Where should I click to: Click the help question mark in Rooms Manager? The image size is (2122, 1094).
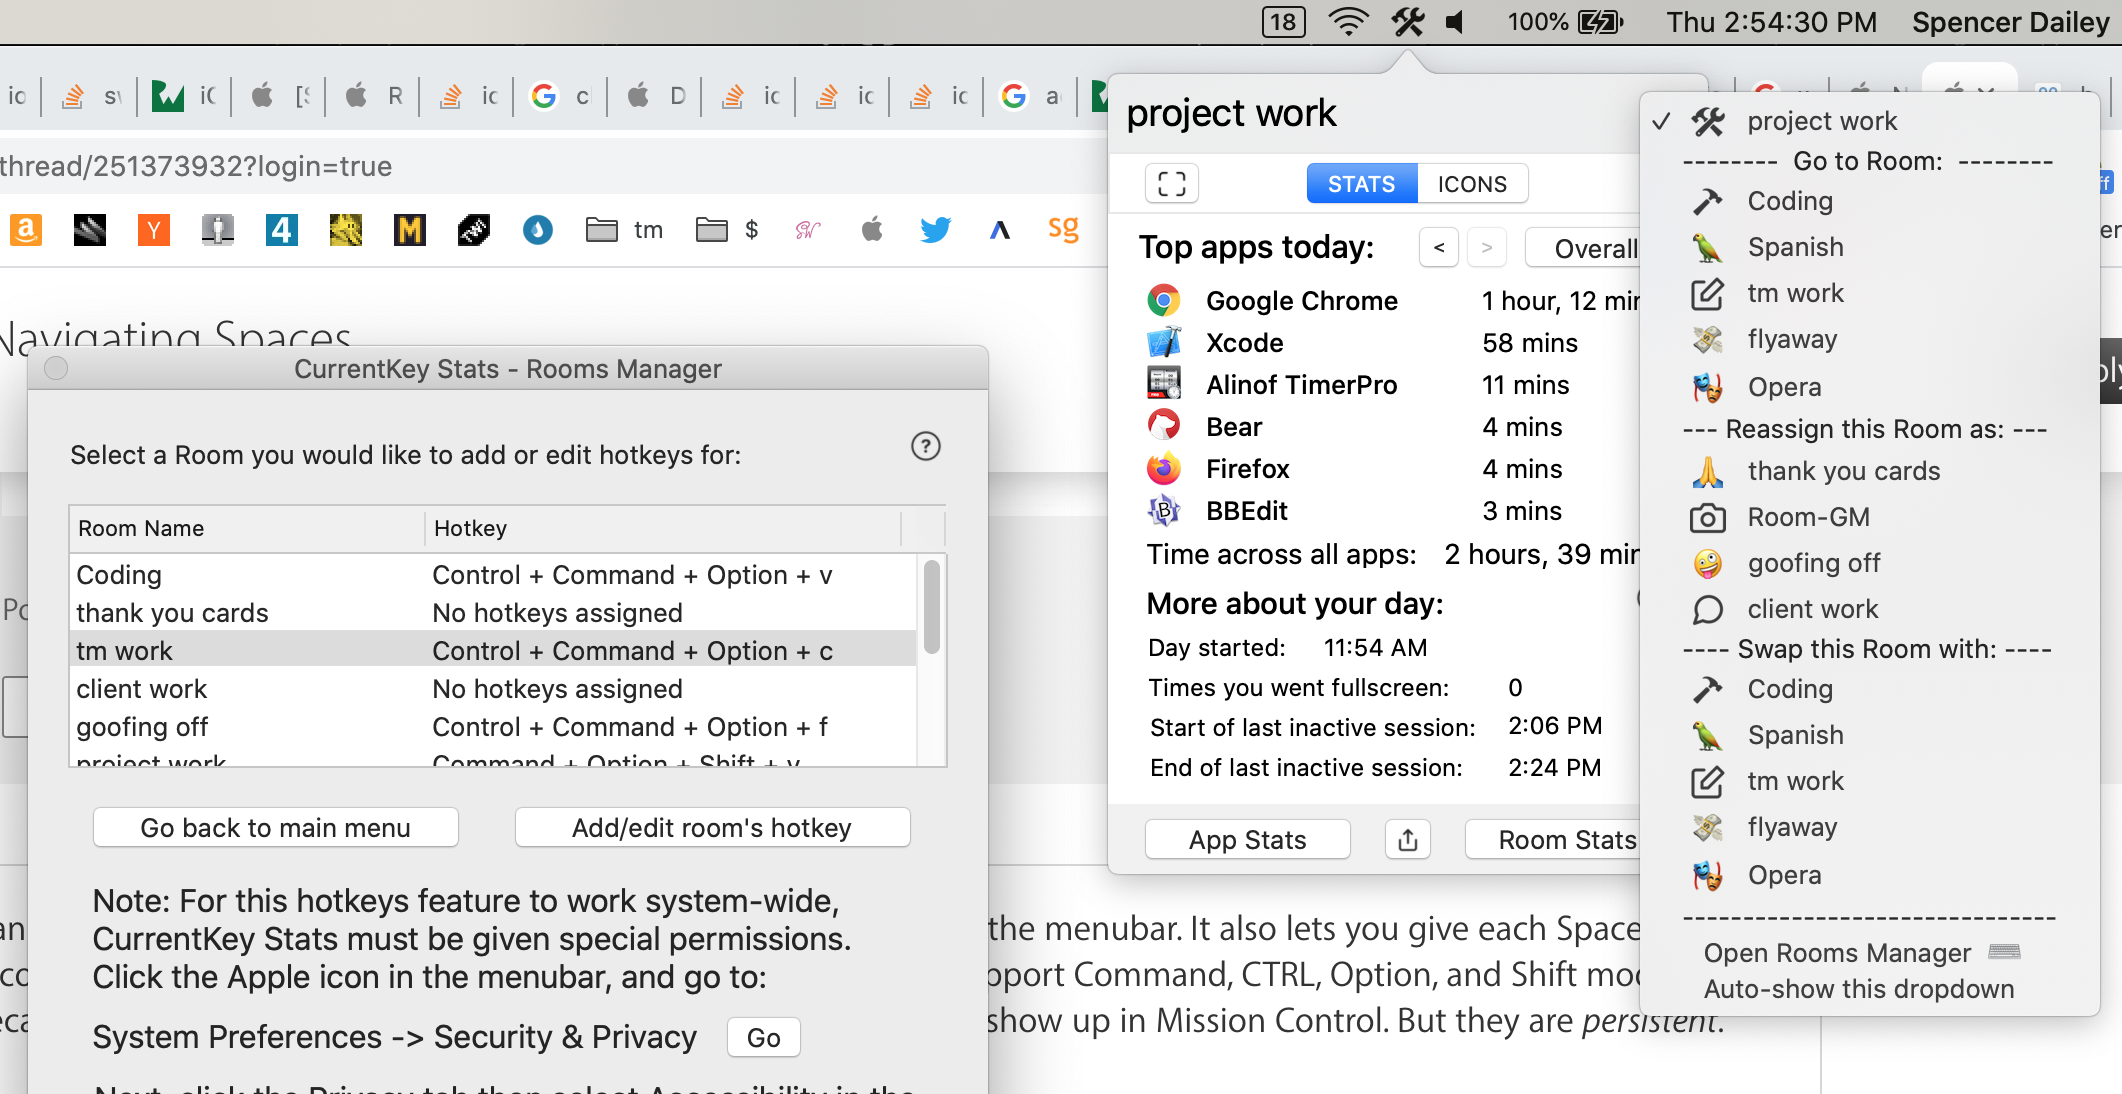[925, 446]
